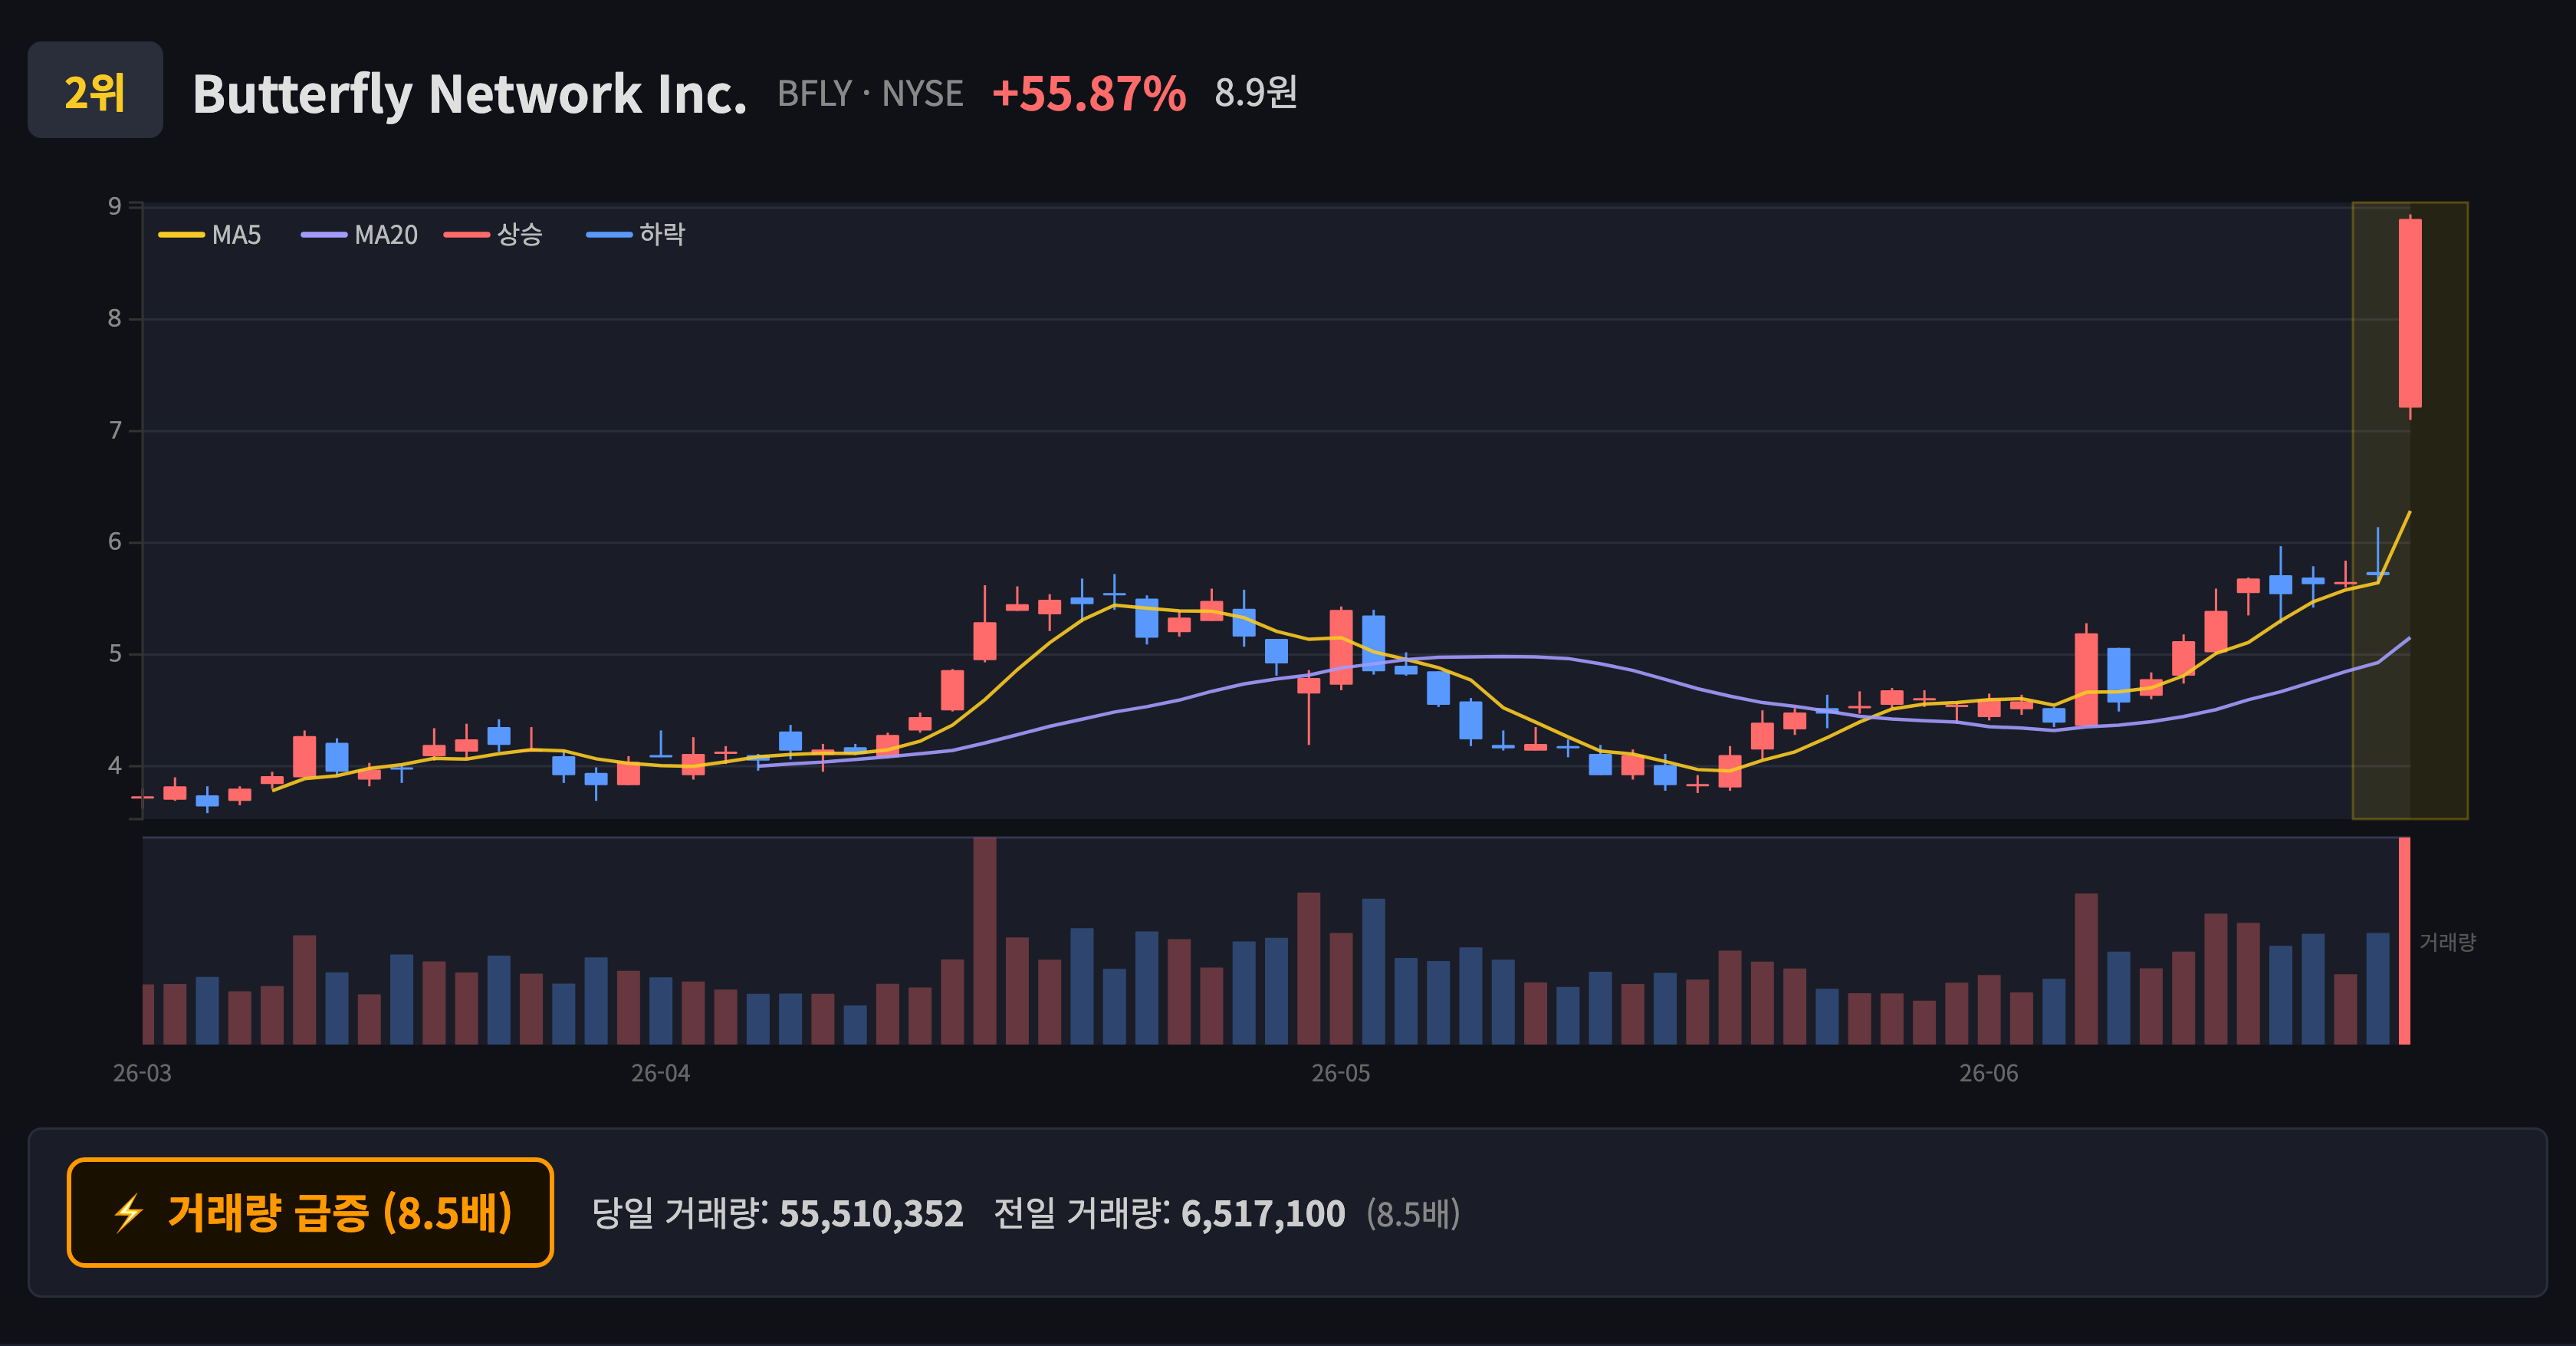Click the BFLY · NYSE ticker label

pyautogui.click(x=870, y=94)
